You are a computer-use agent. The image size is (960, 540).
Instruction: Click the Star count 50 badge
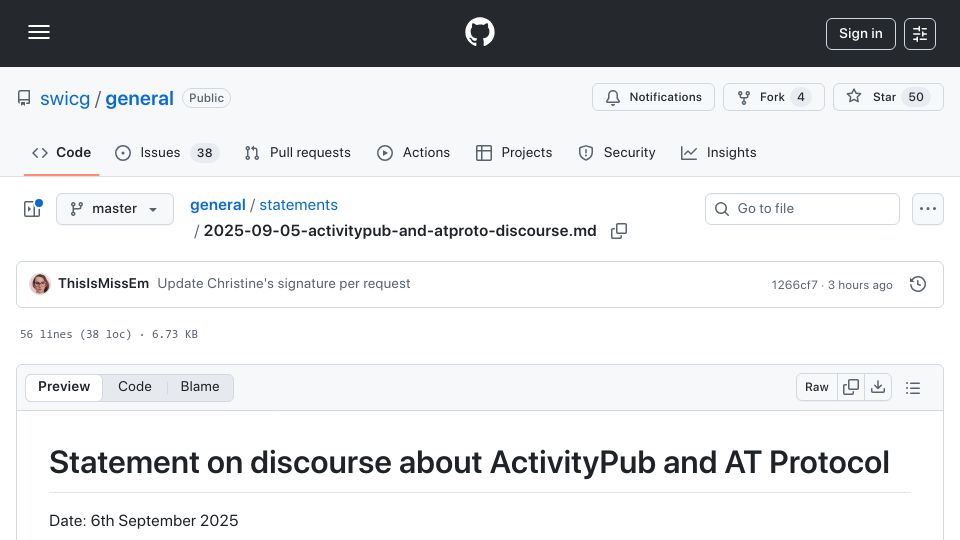(x=916, y=97)
